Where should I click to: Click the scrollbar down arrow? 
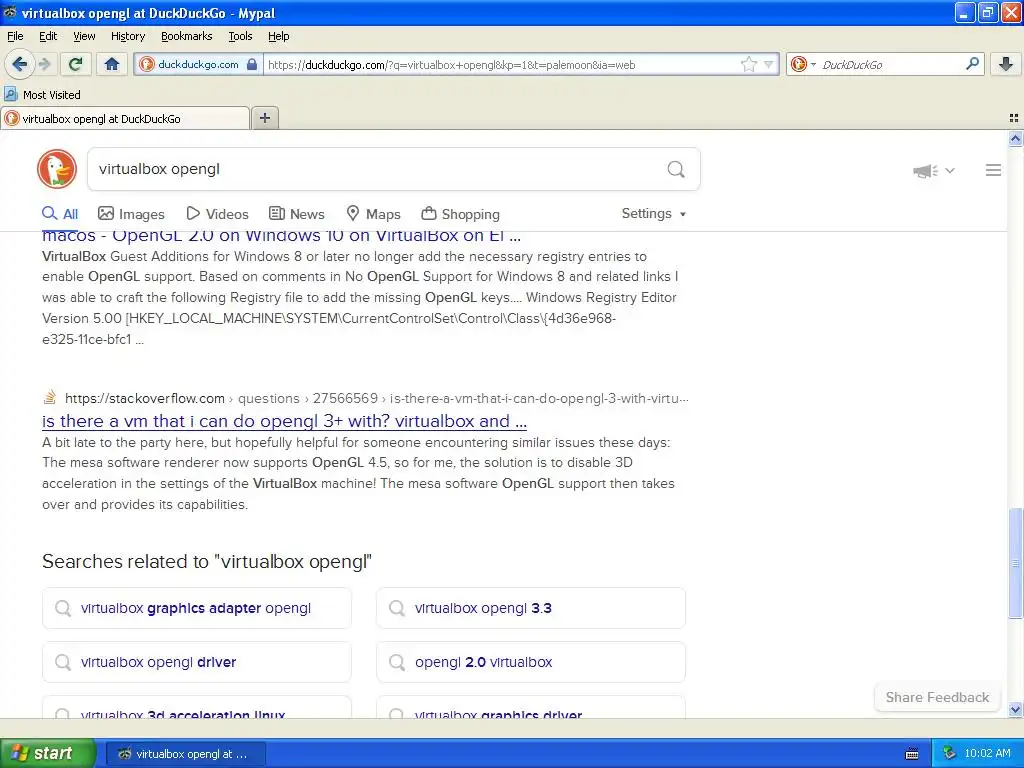pos(1015,709)
